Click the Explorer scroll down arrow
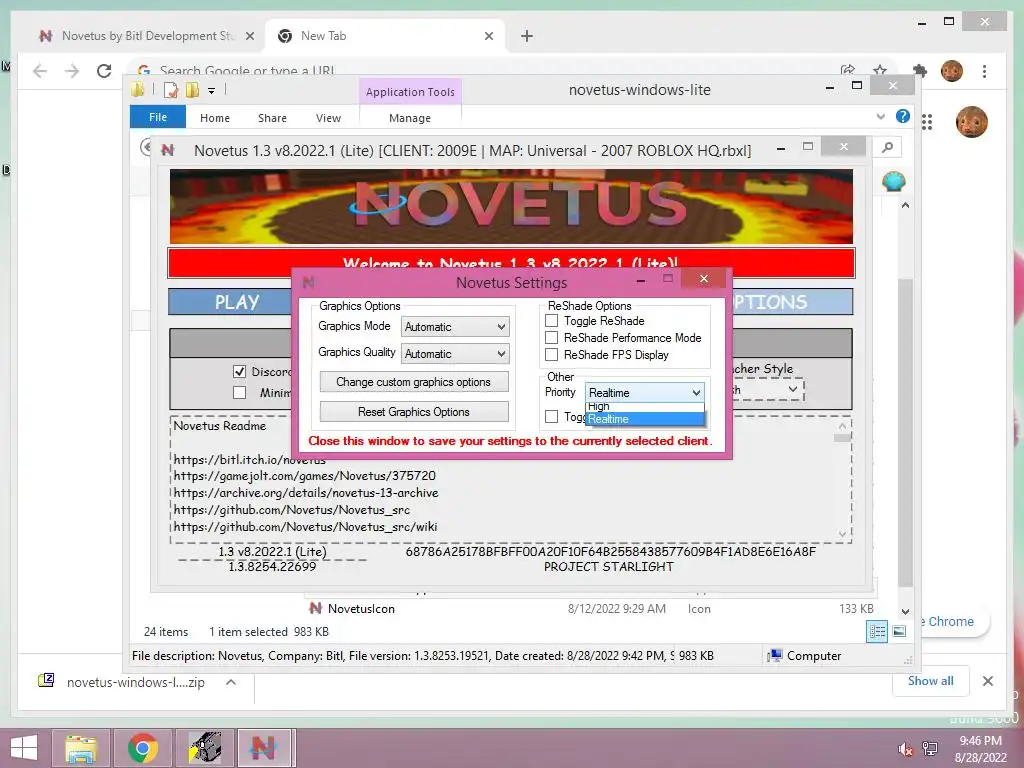This screenshot has width=1024, height=768. click(905, 611)
